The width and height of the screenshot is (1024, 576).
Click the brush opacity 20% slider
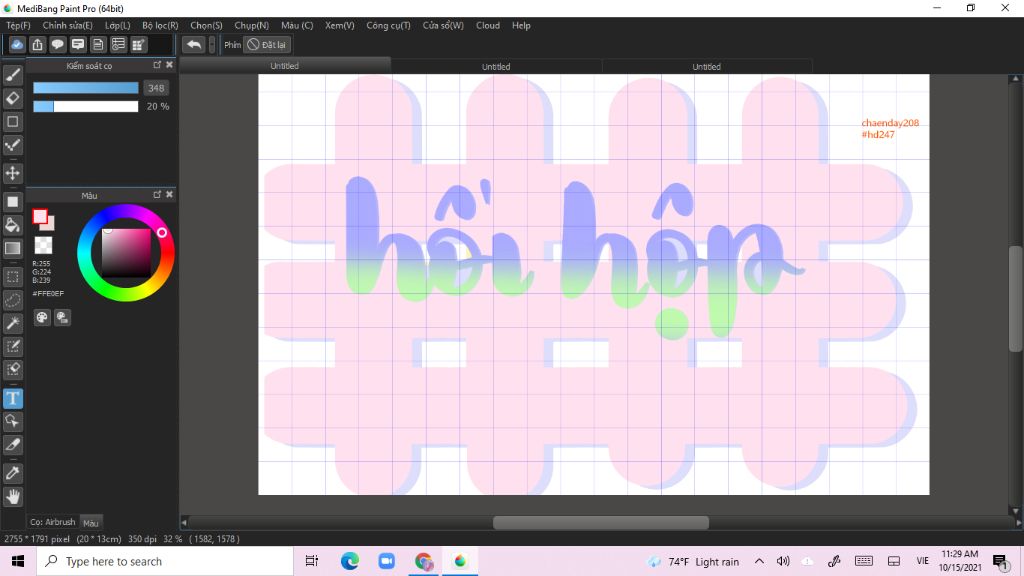(x=86, y=106)
